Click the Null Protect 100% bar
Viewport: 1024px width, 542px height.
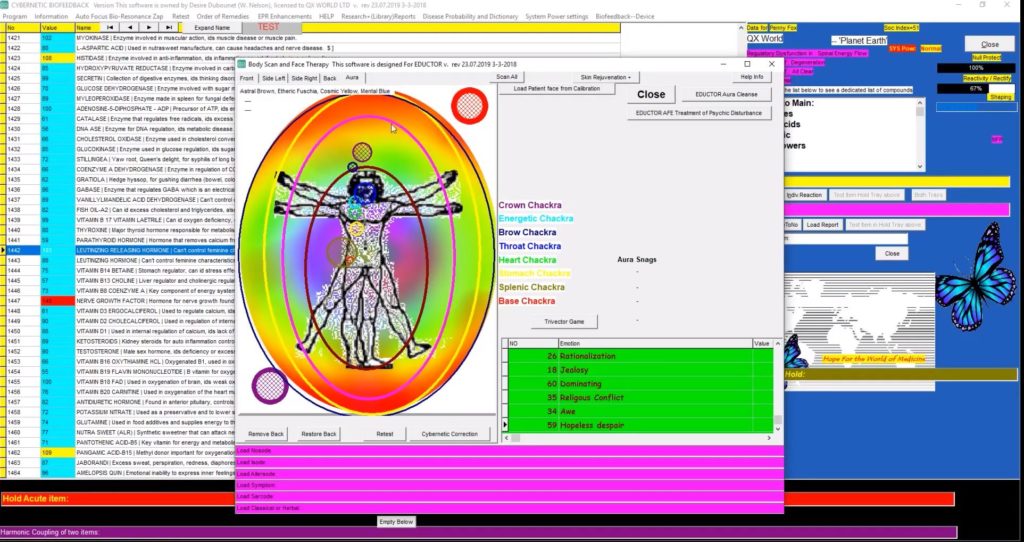pyautogui.click(x=976, y=68)
